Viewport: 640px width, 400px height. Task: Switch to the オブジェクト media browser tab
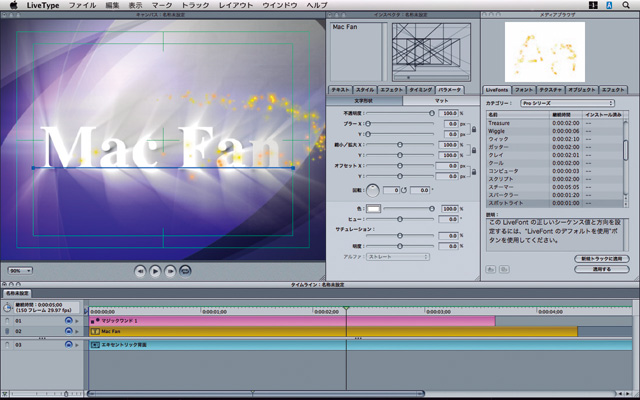coord(582,90)
